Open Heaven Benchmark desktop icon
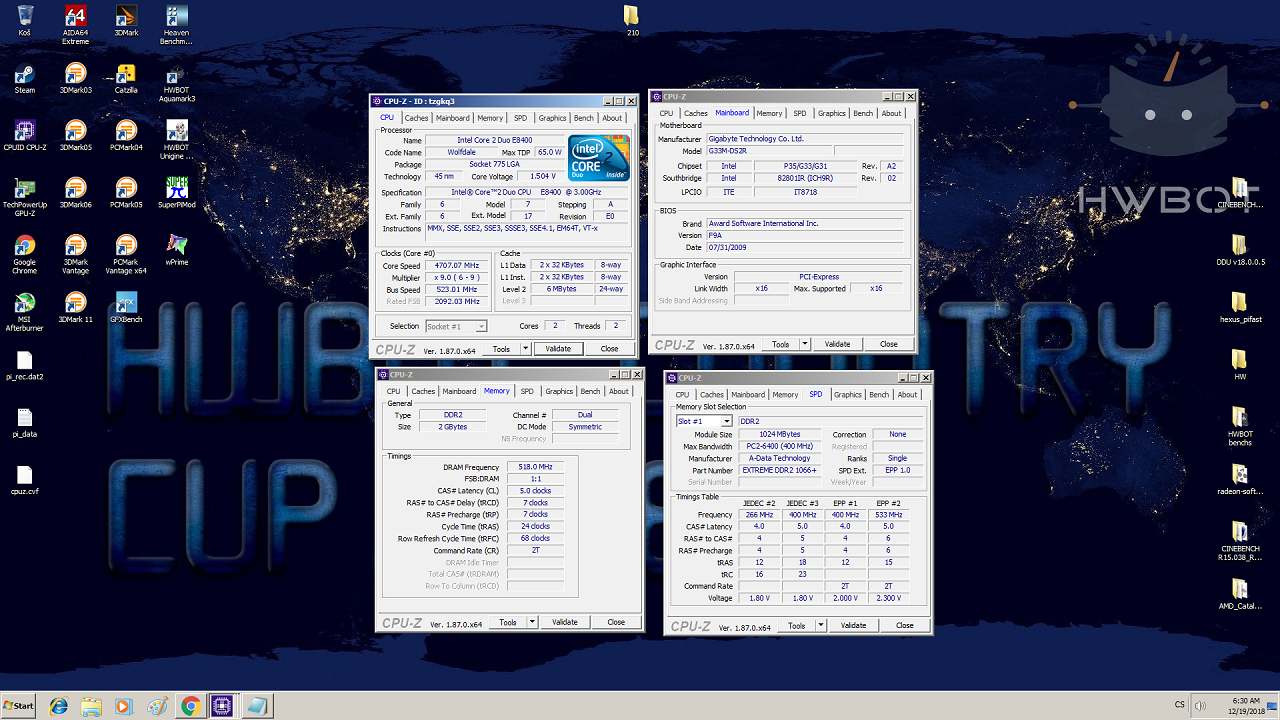This screenshot has width=1280, height=720. [176, 25]
